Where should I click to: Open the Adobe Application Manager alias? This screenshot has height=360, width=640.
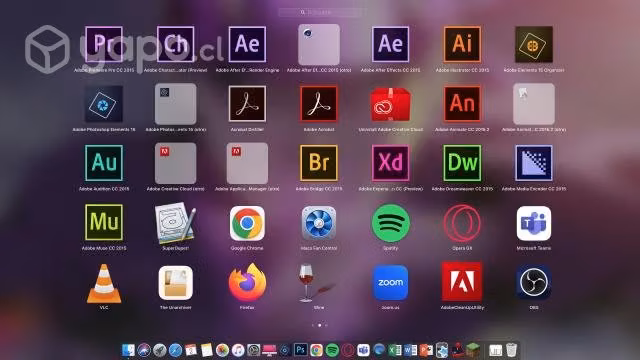(x=247, y=163)
